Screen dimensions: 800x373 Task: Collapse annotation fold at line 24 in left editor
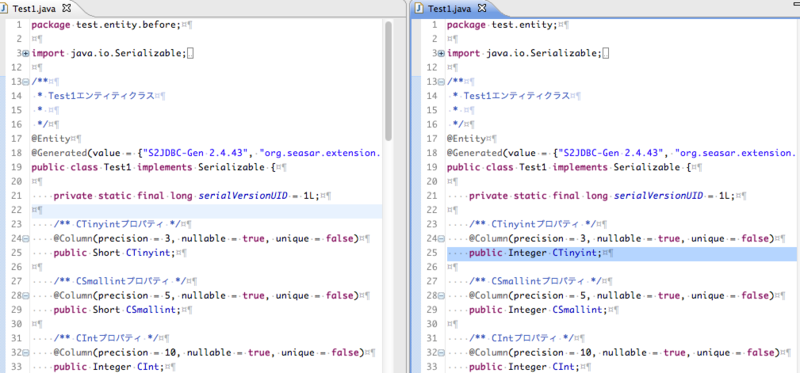26,238
